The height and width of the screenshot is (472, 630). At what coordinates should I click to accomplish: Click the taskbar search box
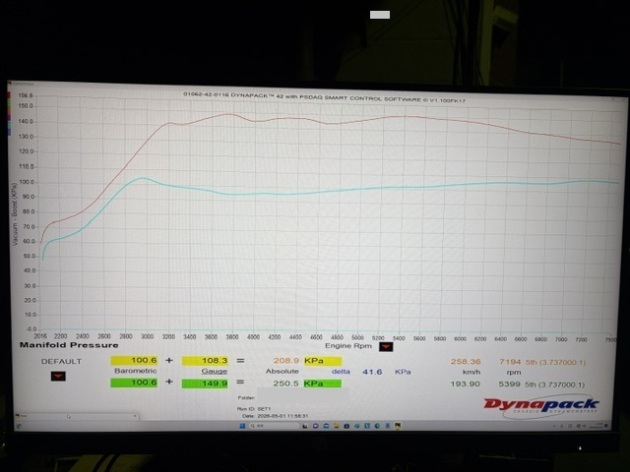274,426
